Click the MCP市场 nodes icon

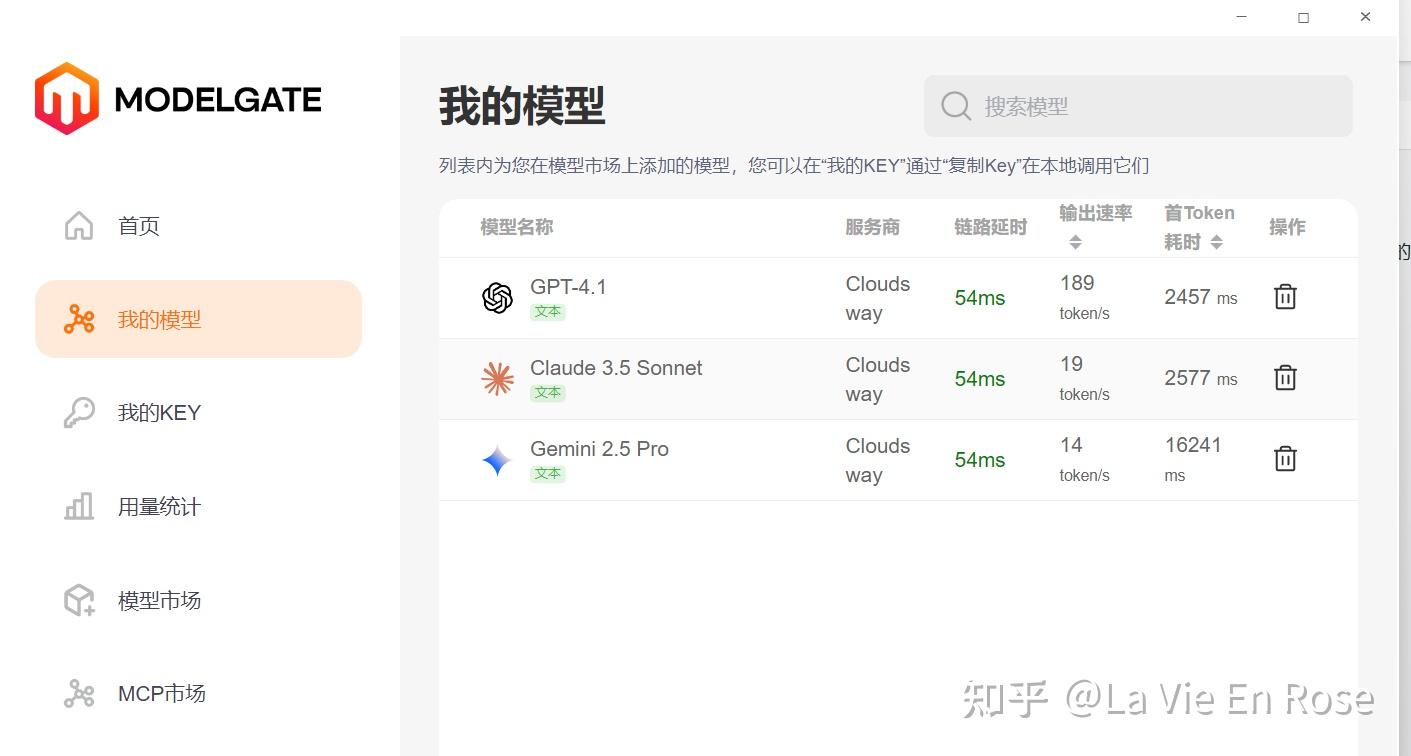[78, 692]
